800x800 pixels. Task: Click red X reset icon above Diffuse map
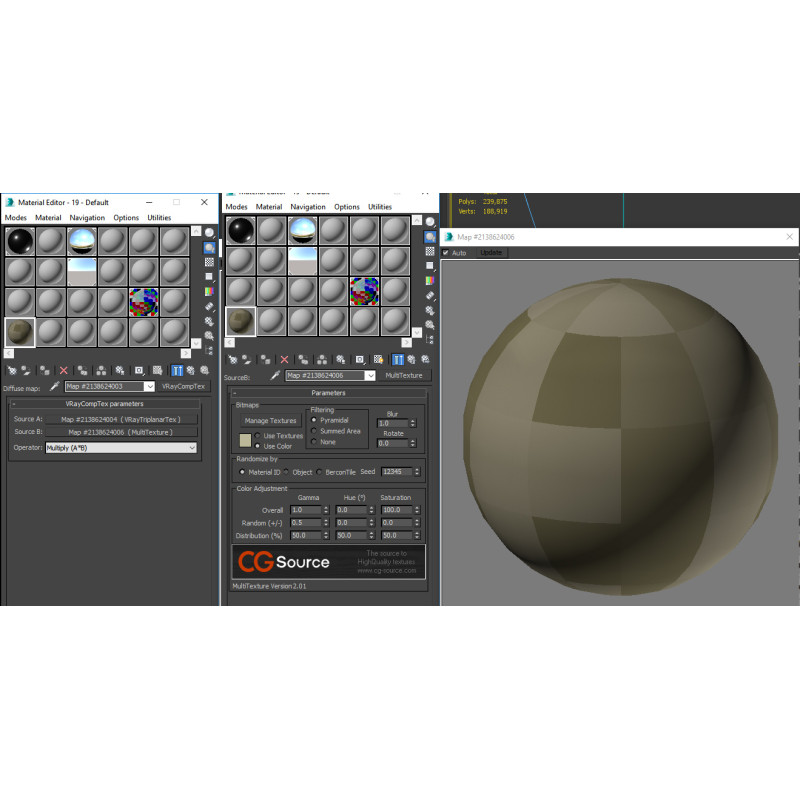[64, 370]
